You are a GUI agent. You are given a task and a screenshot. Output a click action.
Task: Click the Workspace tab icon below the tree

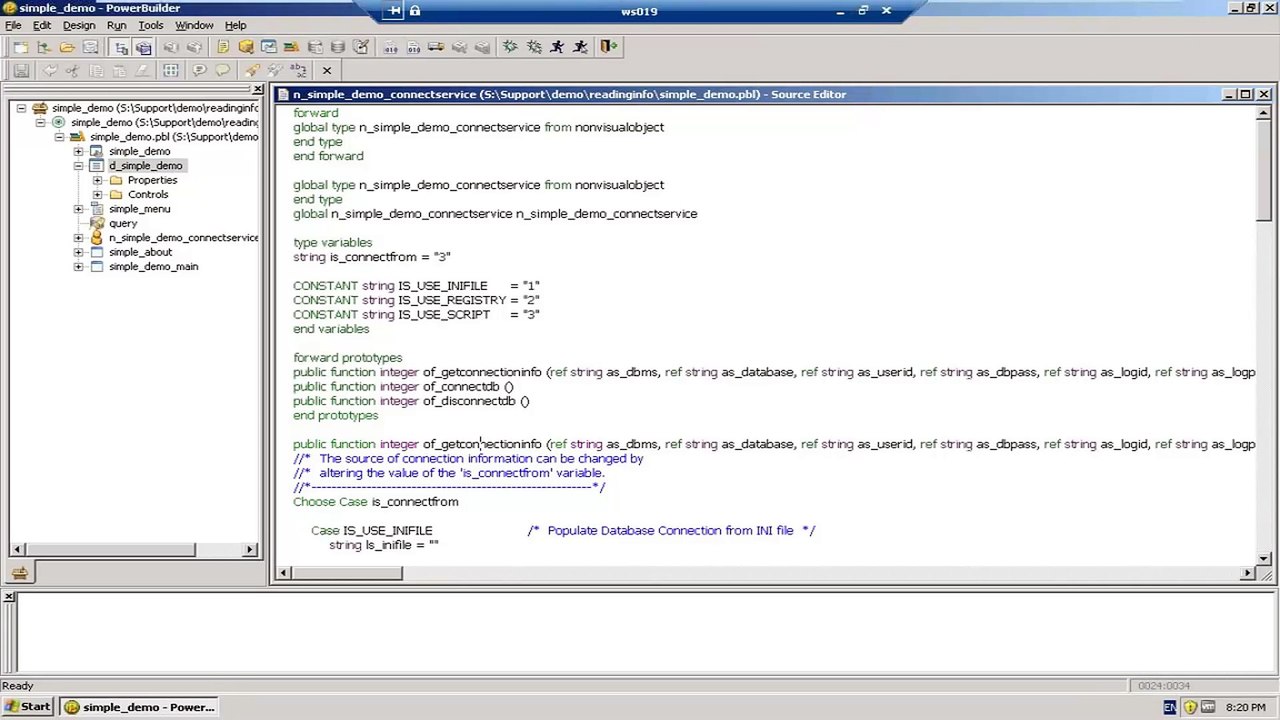click(19, 573)
